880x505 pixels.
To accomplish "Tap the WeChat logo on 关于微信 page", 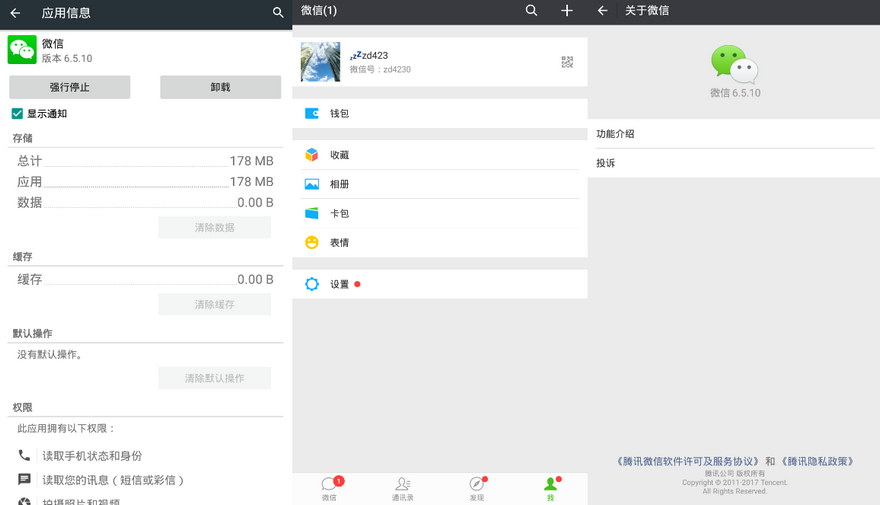I will point(735,64).
